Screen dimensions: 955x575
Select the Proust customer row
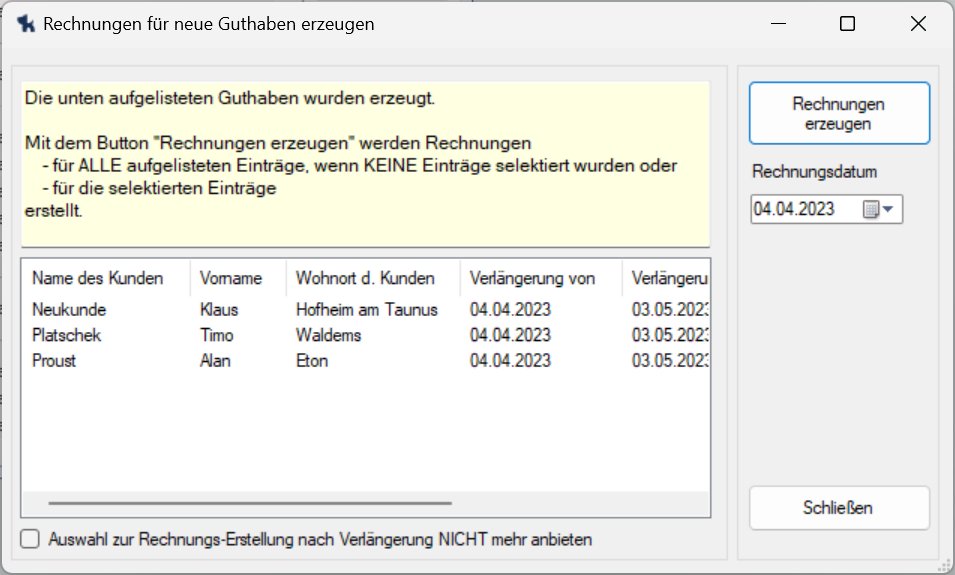click(54, 360)
